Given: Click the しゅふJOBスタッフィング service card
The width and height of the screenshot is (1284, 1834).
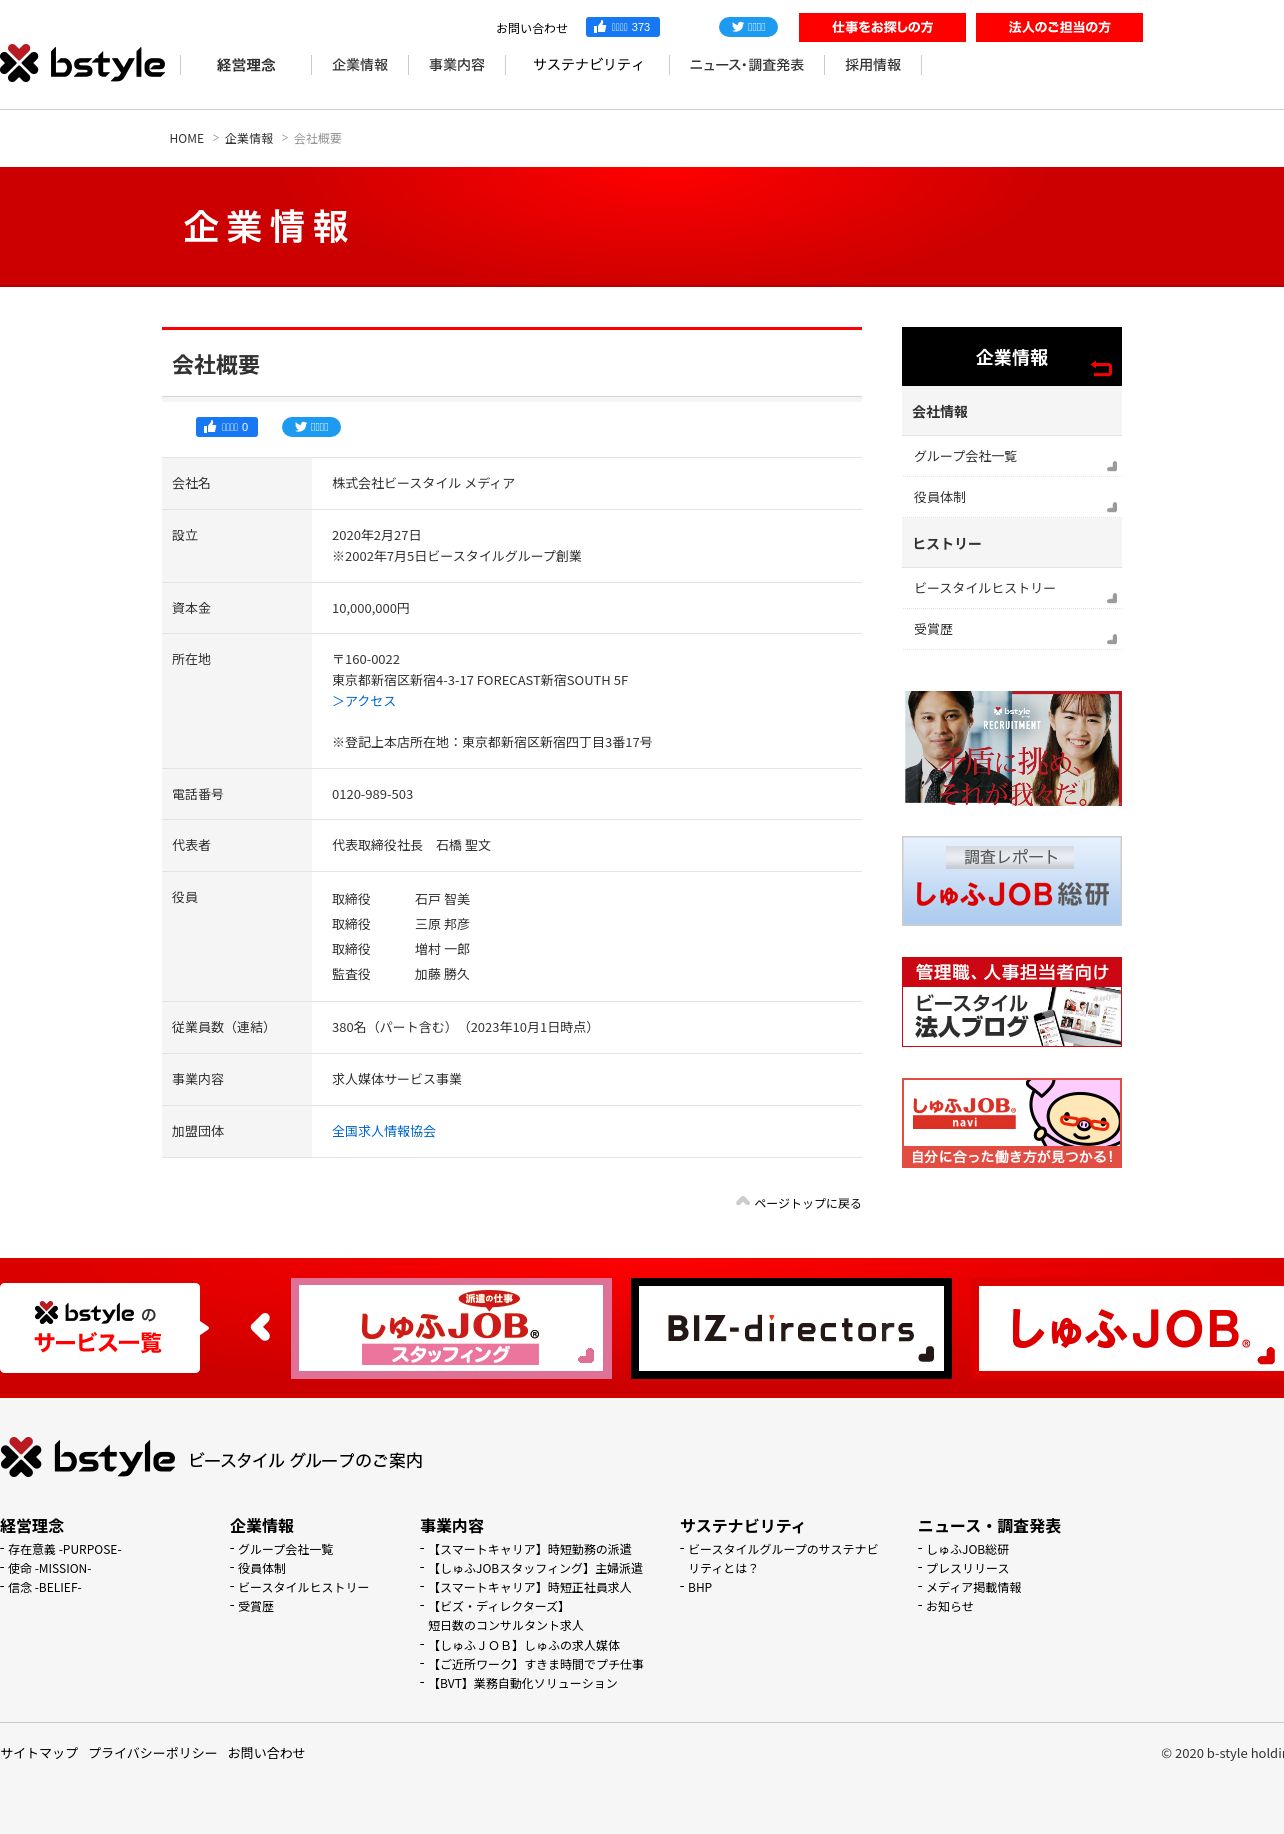Looking at the screenshot, I should (451, 1328).
